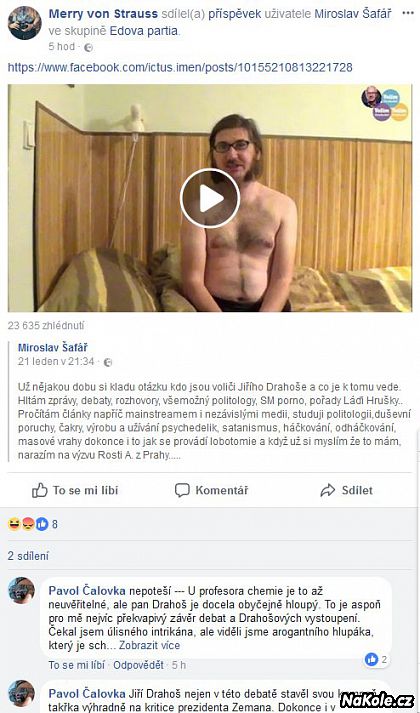The width and height of the screenshot is (420, 713).
Task: Open the laughing emoji reaction list
Action: (14, 524)
